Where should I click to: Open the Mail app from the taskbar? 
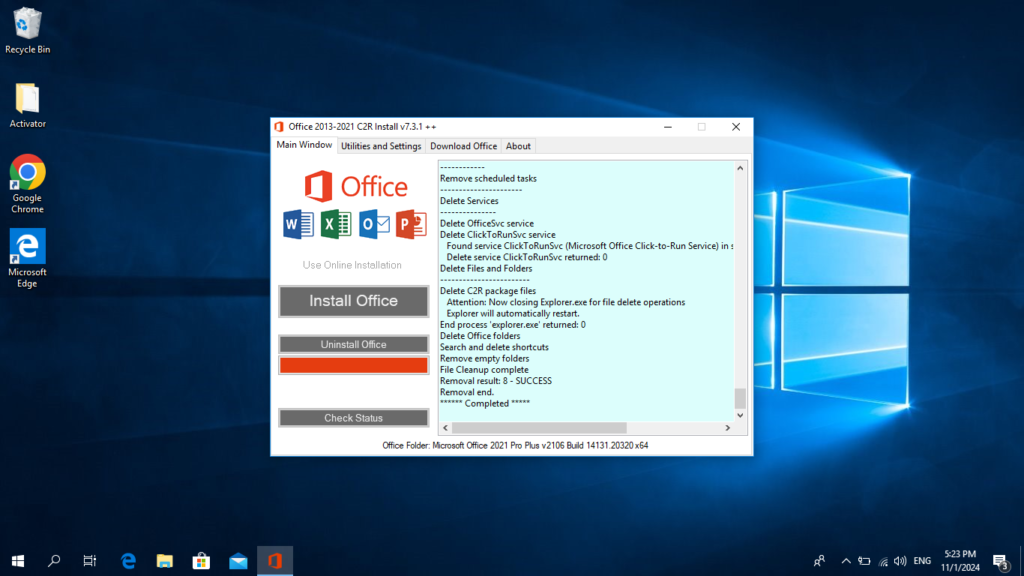click(238, 561)
